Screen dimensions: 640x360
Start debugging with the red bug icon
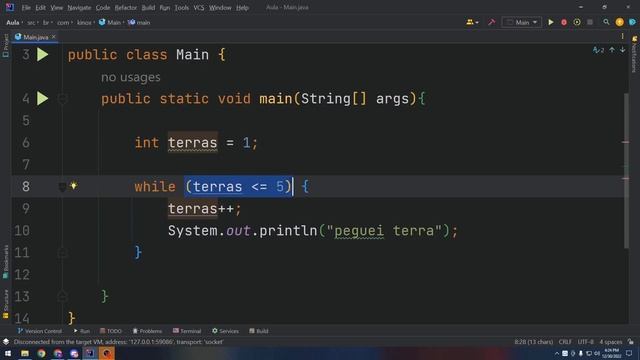tap(564, 22)
